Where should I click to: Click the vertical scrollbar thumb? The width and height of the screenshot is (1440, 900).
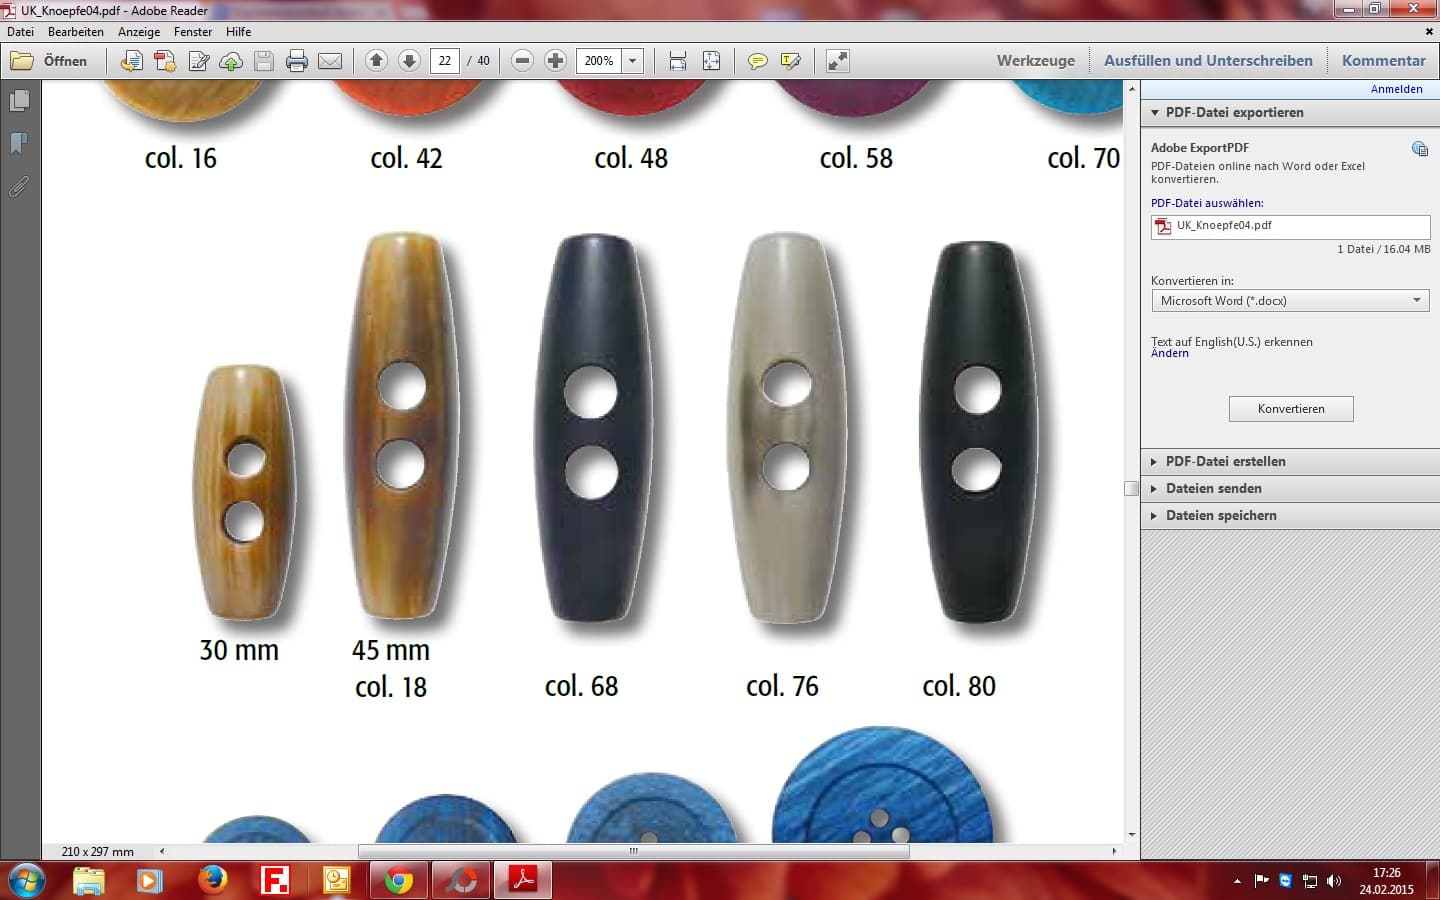(x=1131, y=488)
